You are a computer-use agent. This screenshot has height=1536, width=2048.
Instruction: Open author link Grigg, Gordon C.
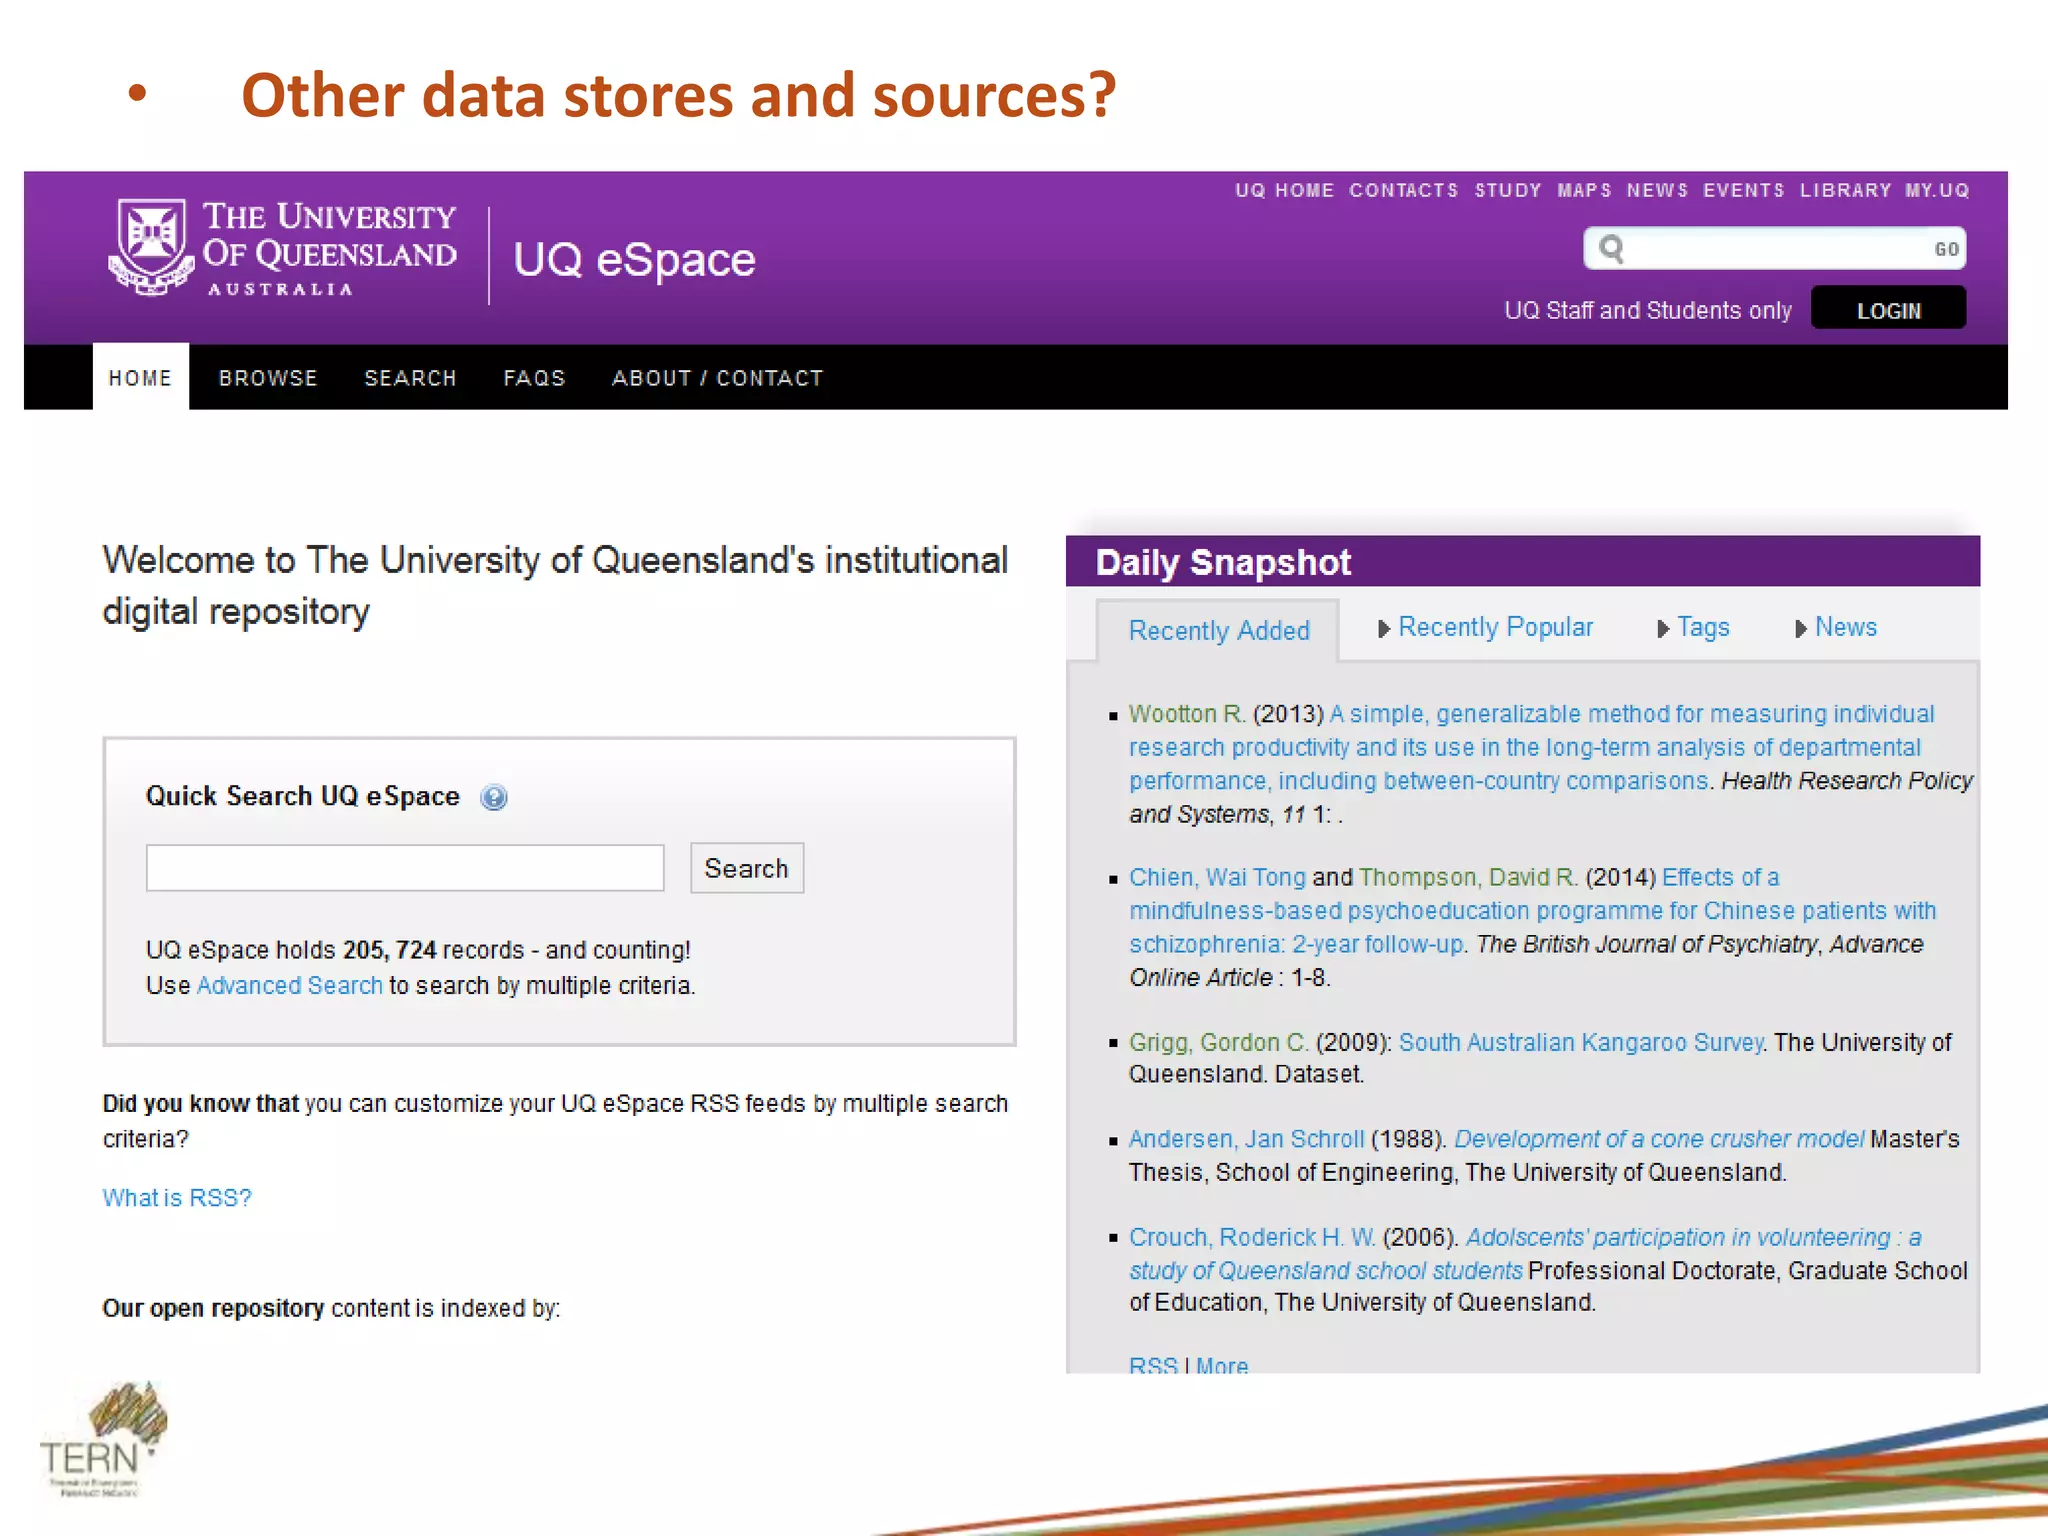1218,1042
